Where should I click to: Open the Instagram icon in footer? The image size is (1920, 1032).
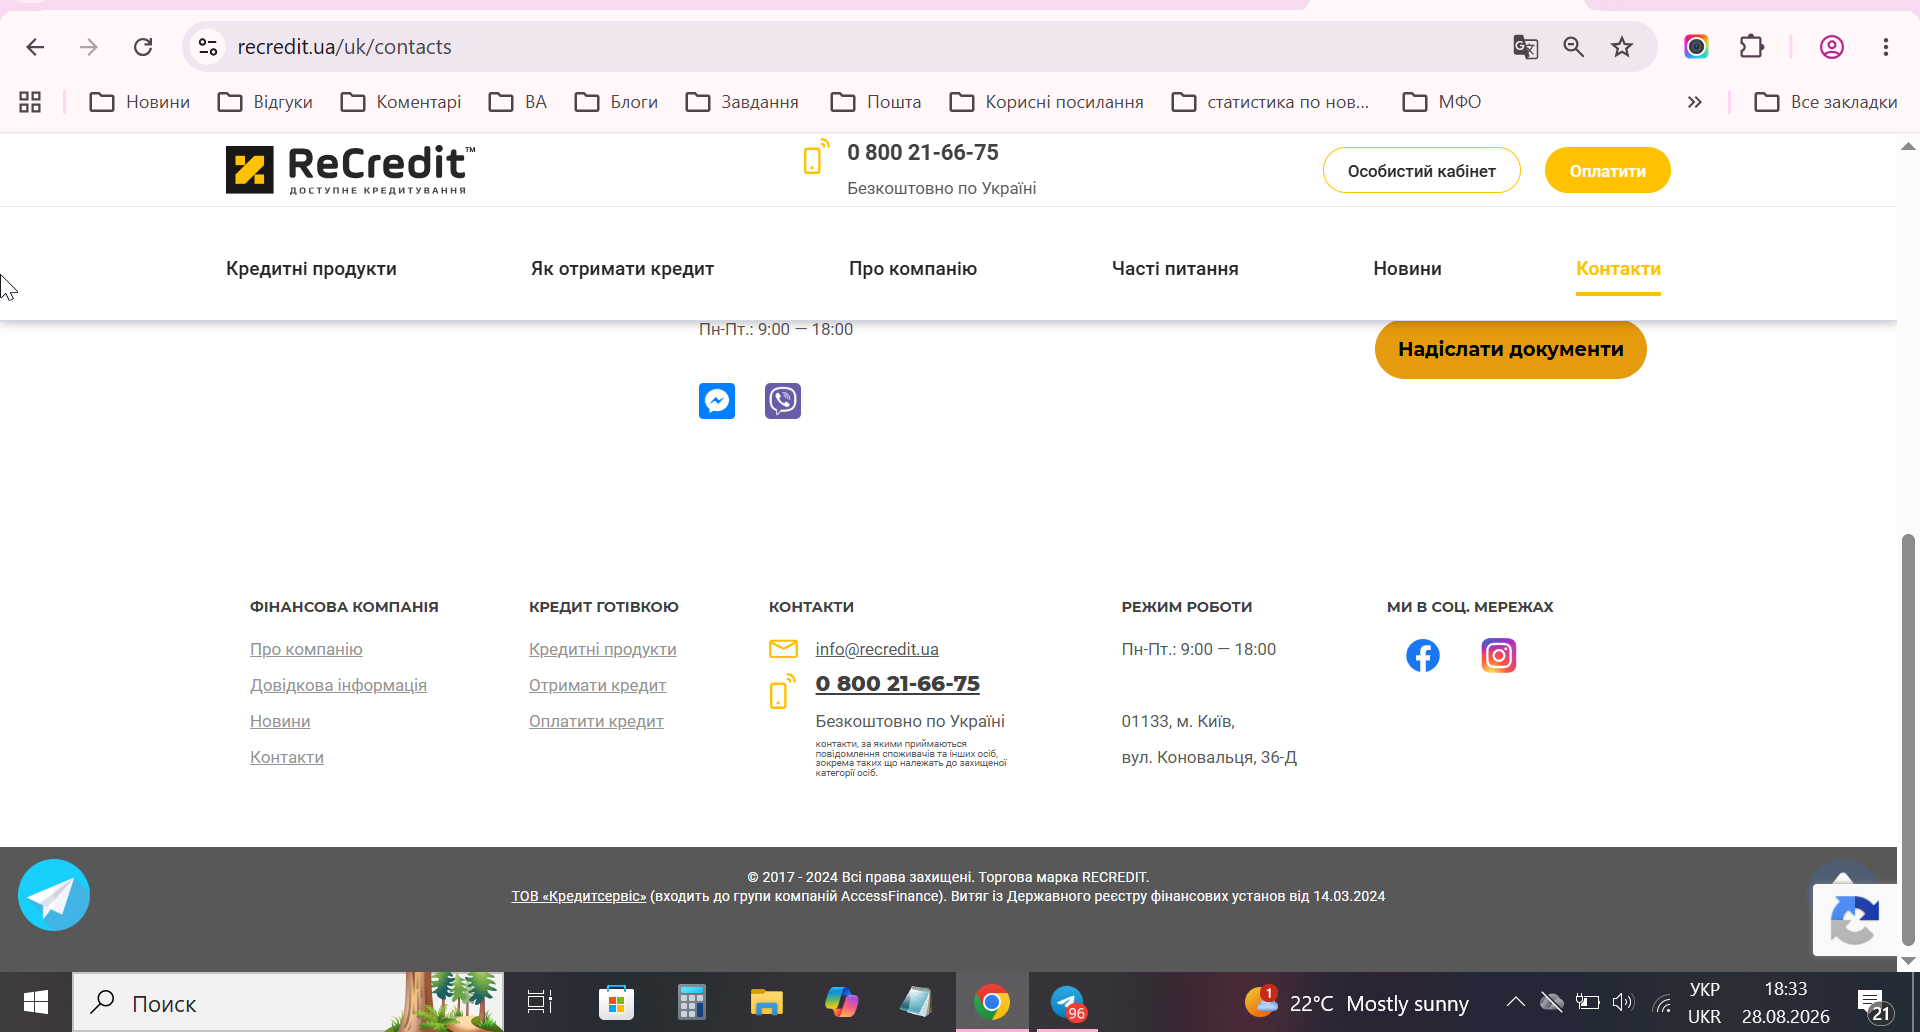tap(1499, 656)
